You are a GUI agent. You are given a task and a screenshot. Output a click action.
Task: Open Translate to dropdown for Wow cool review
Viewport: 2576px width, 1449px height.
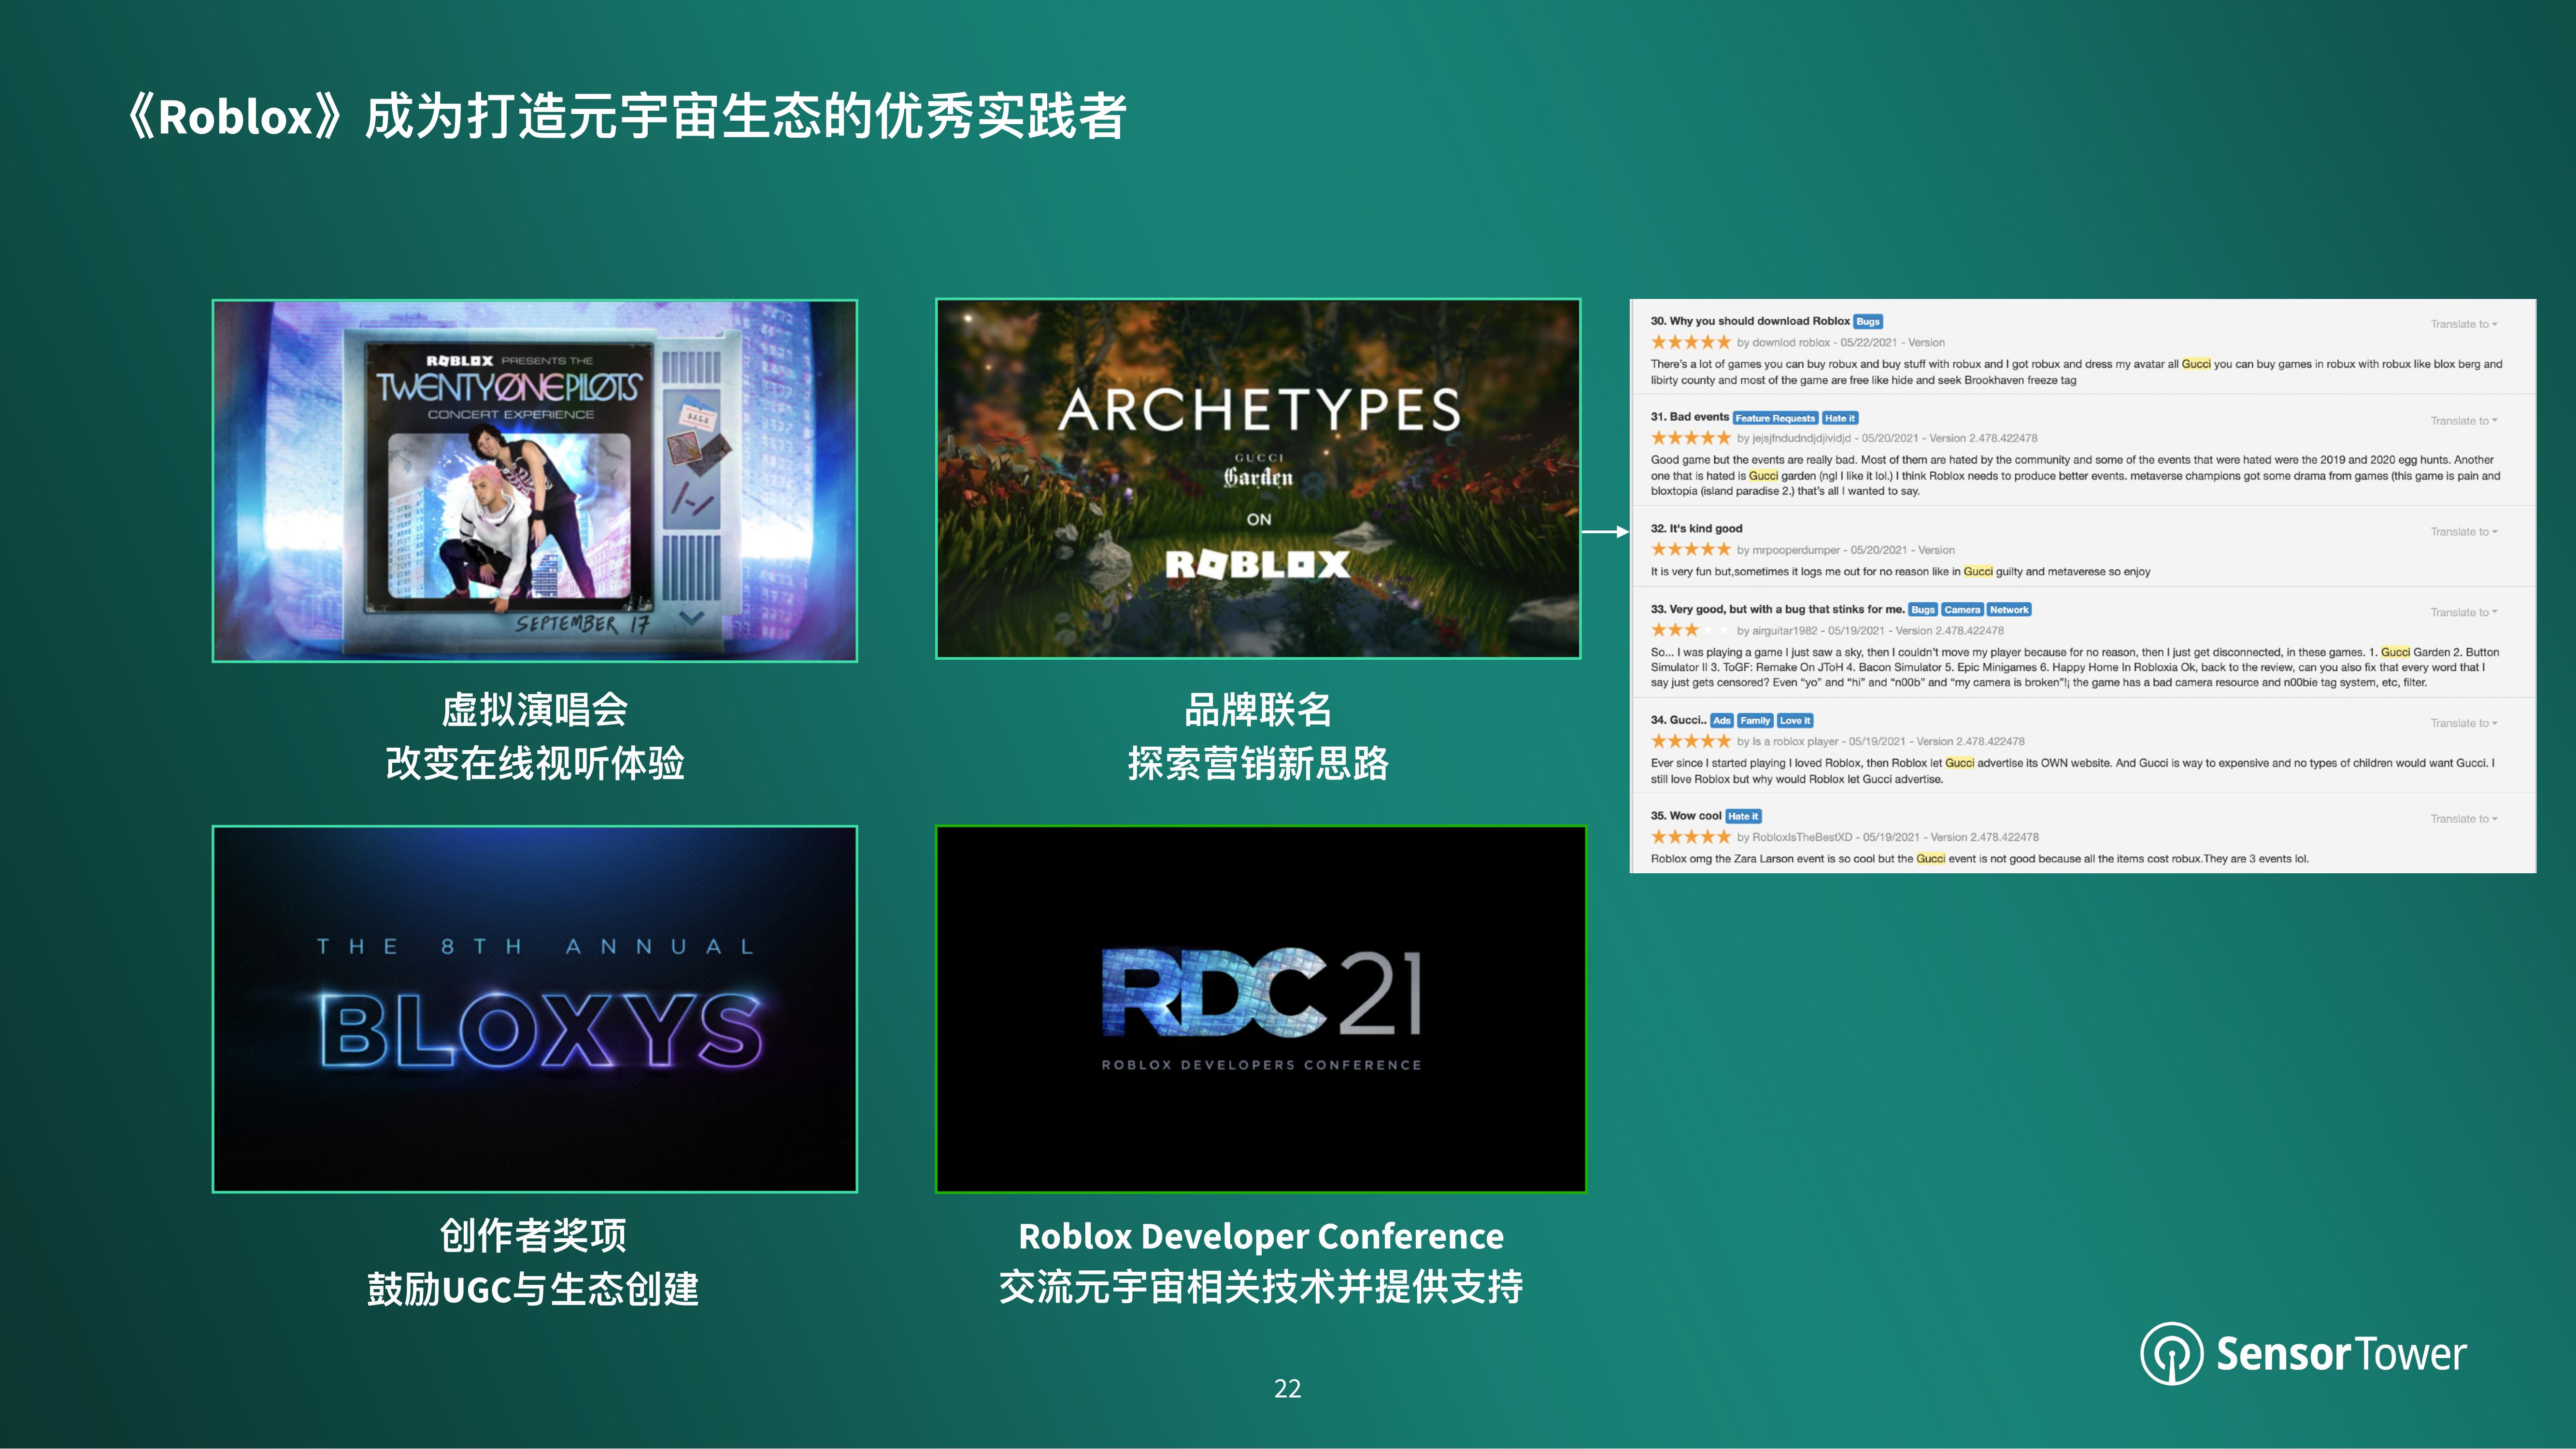click(2464, 819)
